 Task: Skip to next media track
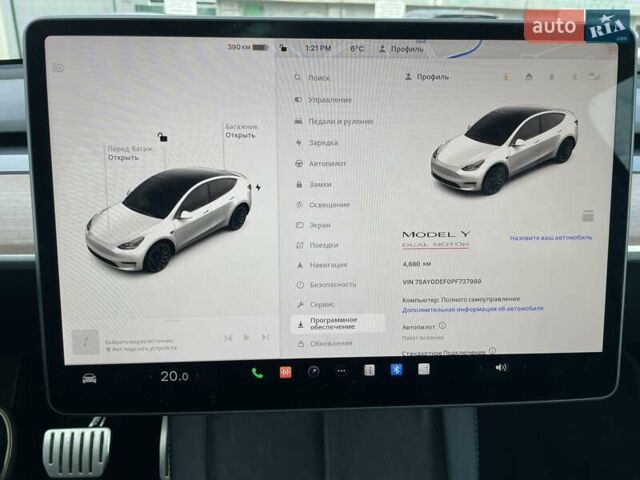pyautogui.click(x=265, y=337)
